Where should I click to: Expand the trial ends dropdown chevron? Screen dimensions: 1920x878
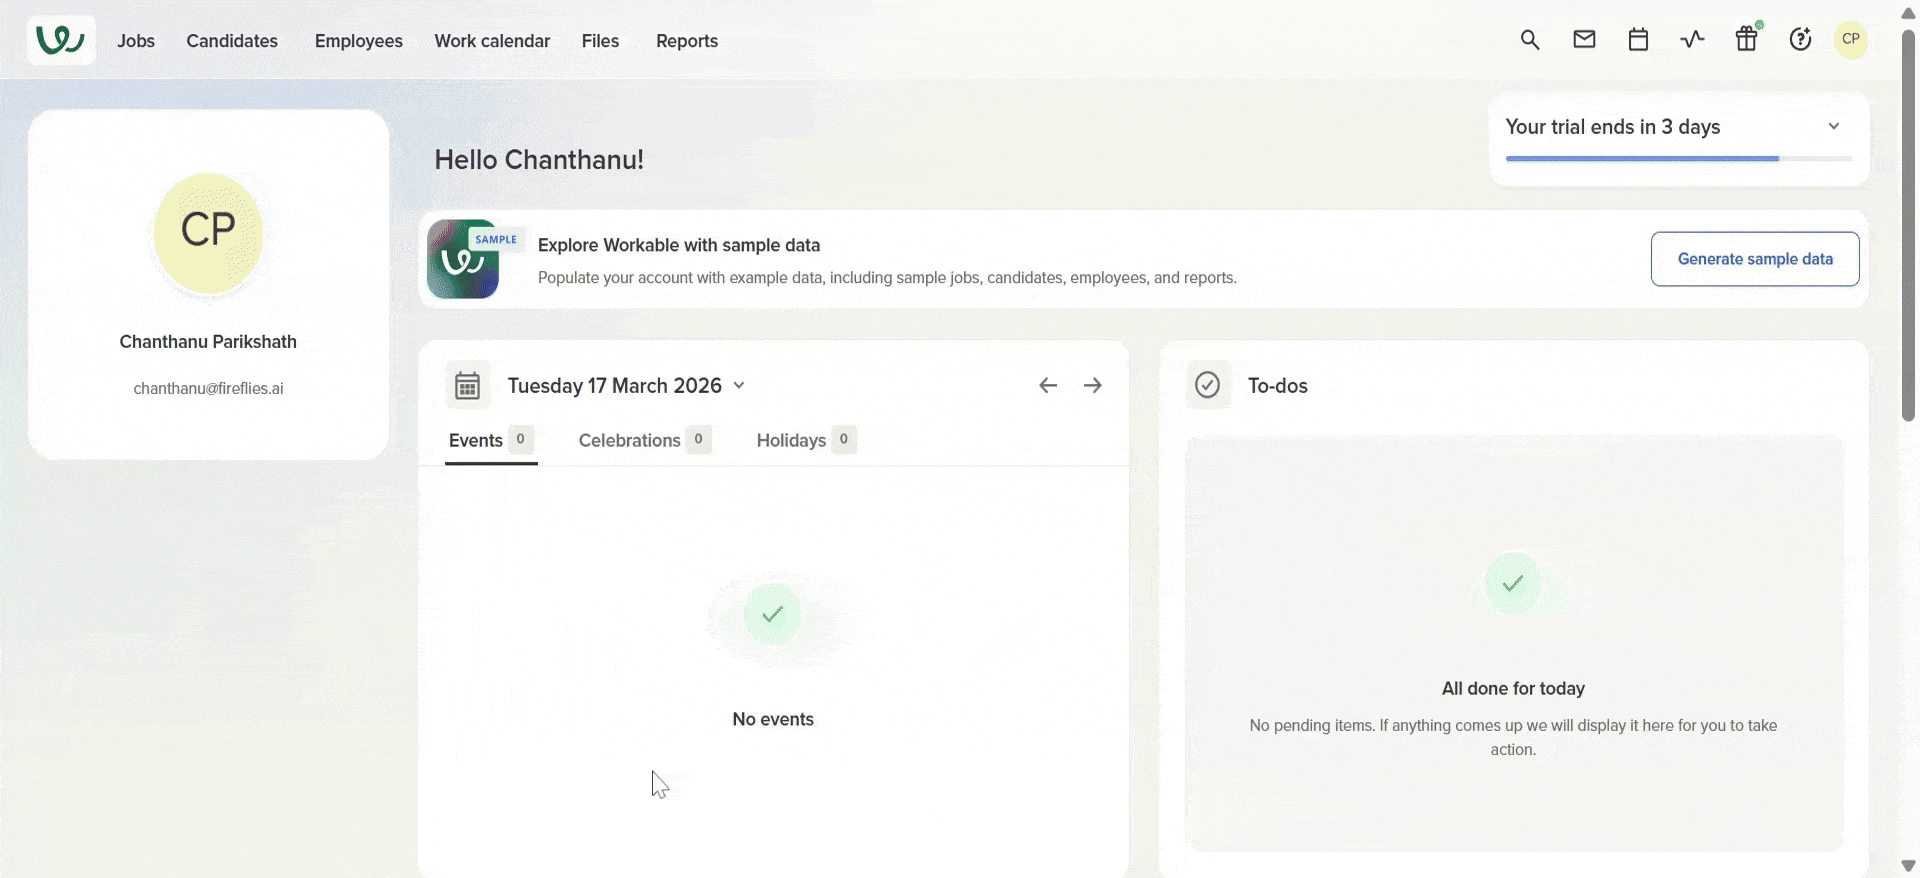tap(1834, 126)
